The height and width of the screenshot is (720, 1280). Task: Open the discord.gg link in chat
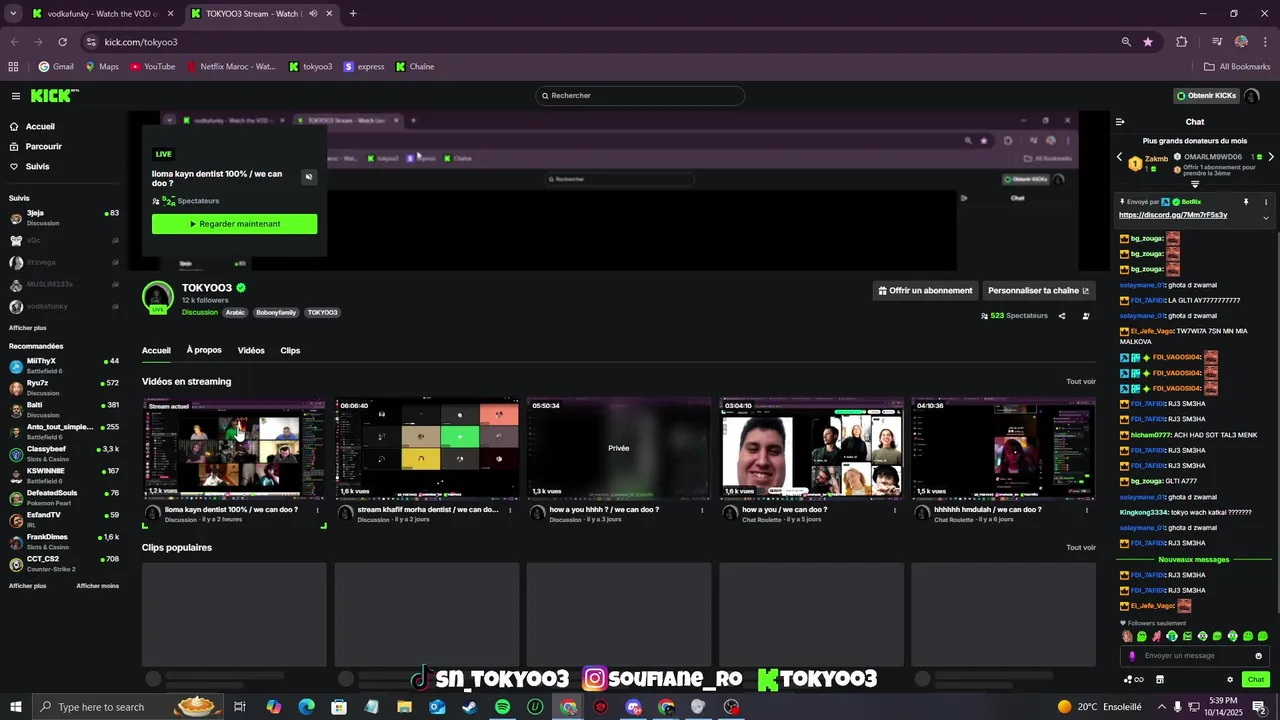[1173, 215]
